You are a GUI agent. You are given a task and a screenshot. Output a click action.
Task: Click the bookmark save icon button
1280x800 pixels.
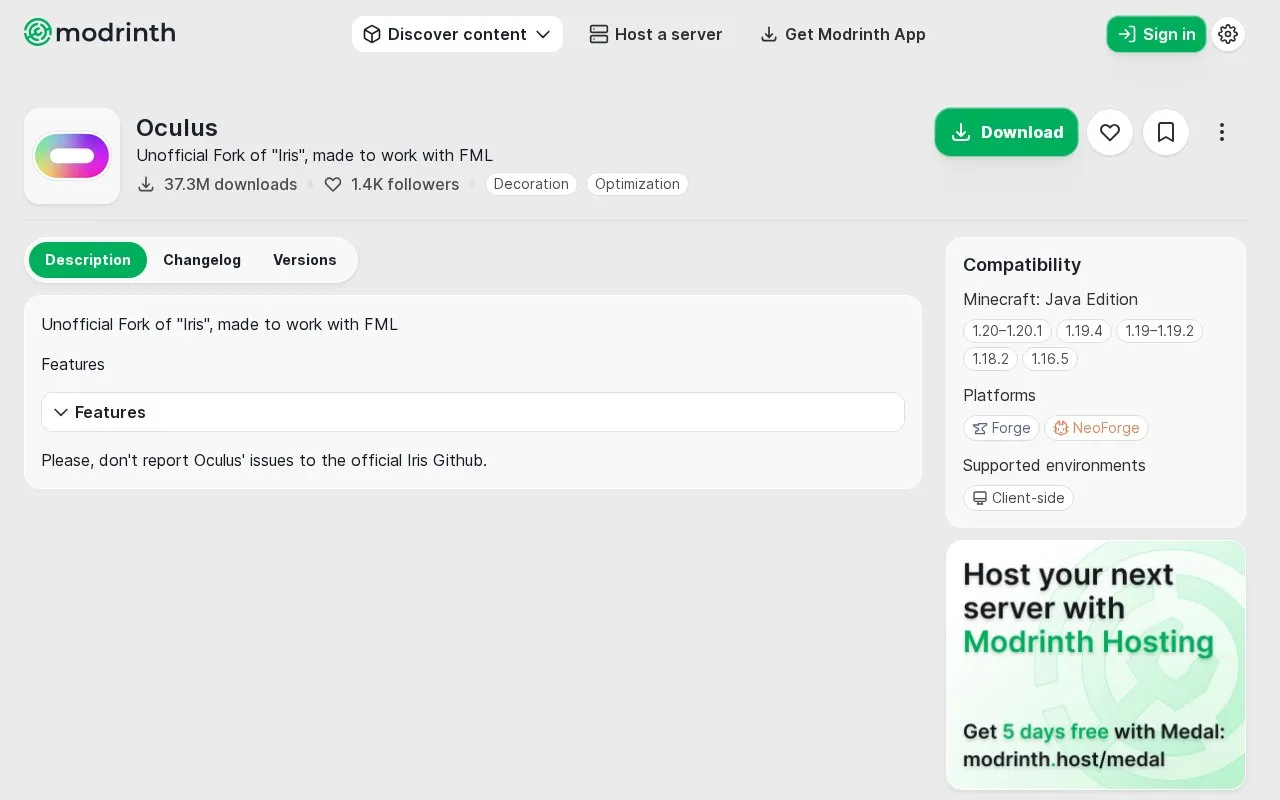(1166, 132)
